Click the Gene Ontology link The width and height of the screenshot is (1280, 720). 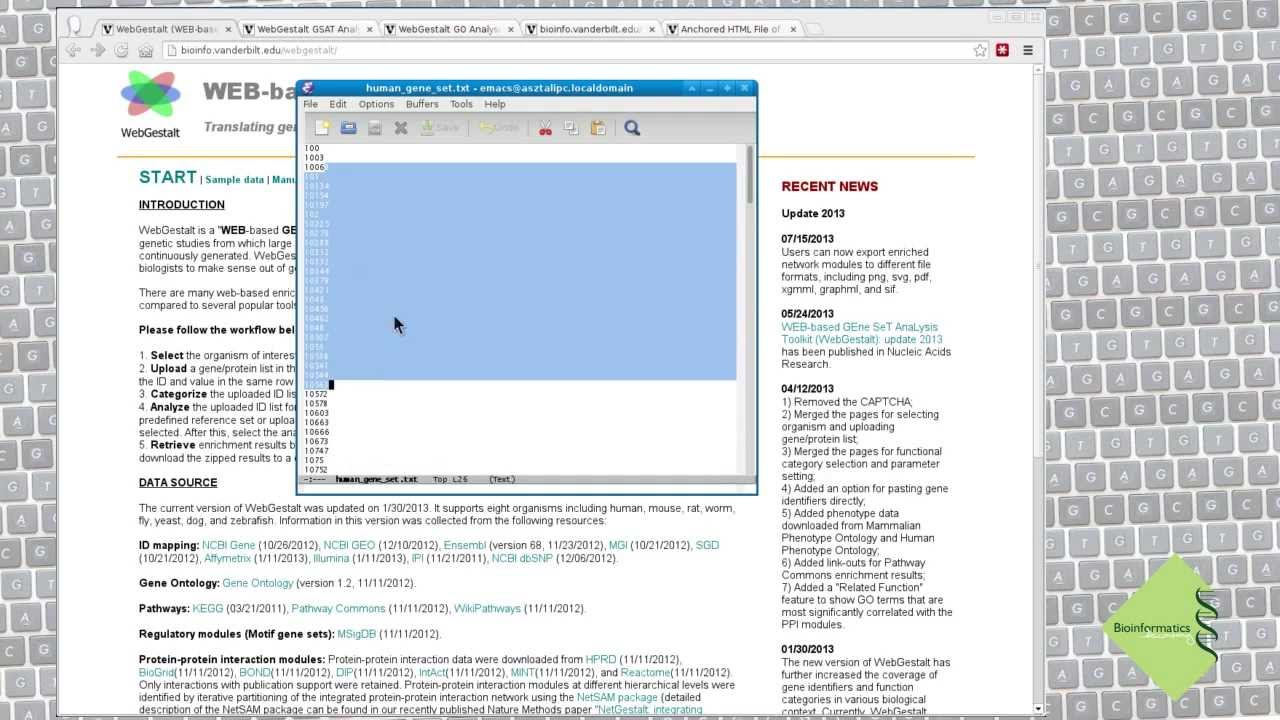[258, 583]
